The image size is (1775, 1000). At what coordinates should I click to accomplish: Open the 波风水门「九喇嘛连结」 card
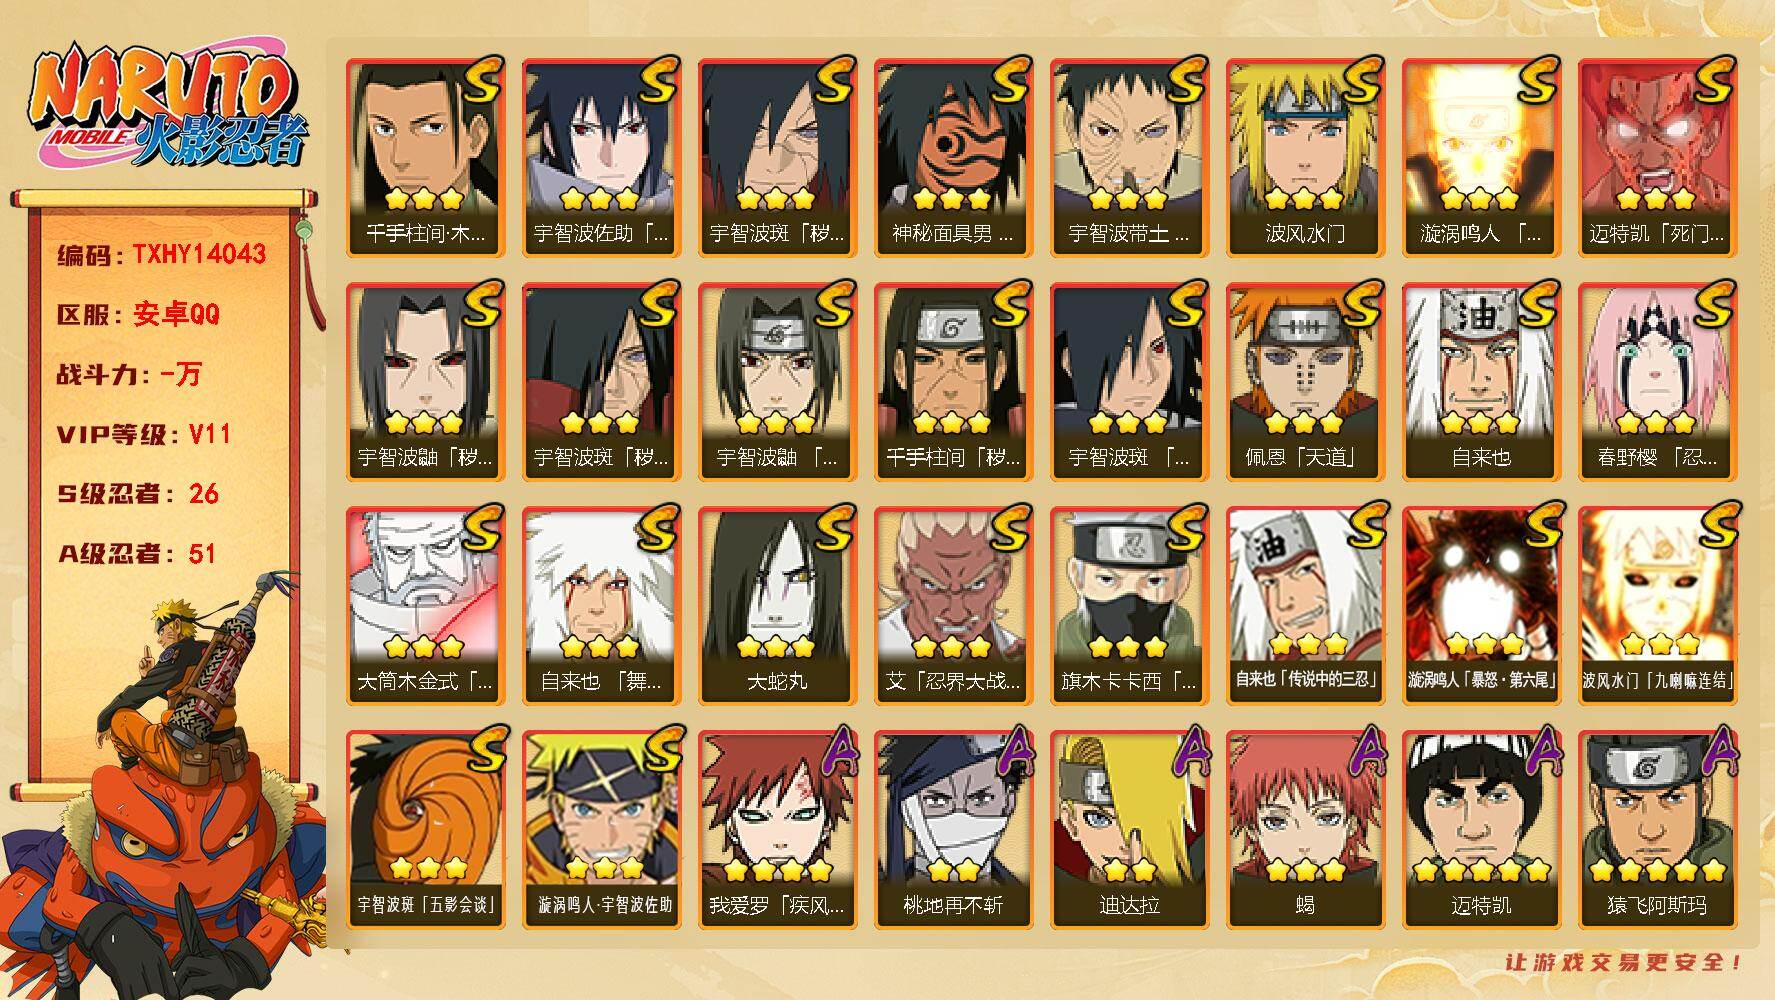[1657, 605]
